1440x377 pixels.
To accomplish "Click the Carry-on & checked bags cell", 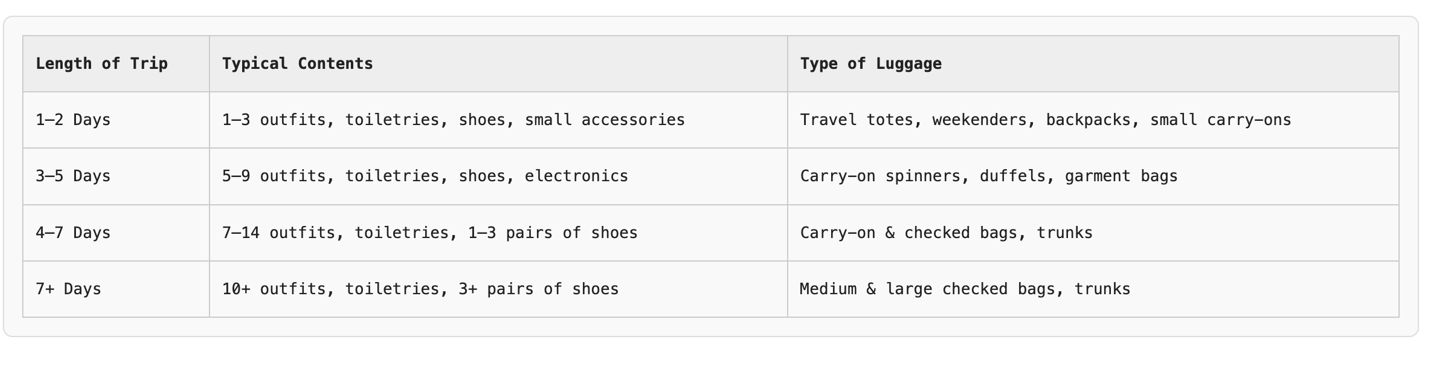I will [1093, 233].
